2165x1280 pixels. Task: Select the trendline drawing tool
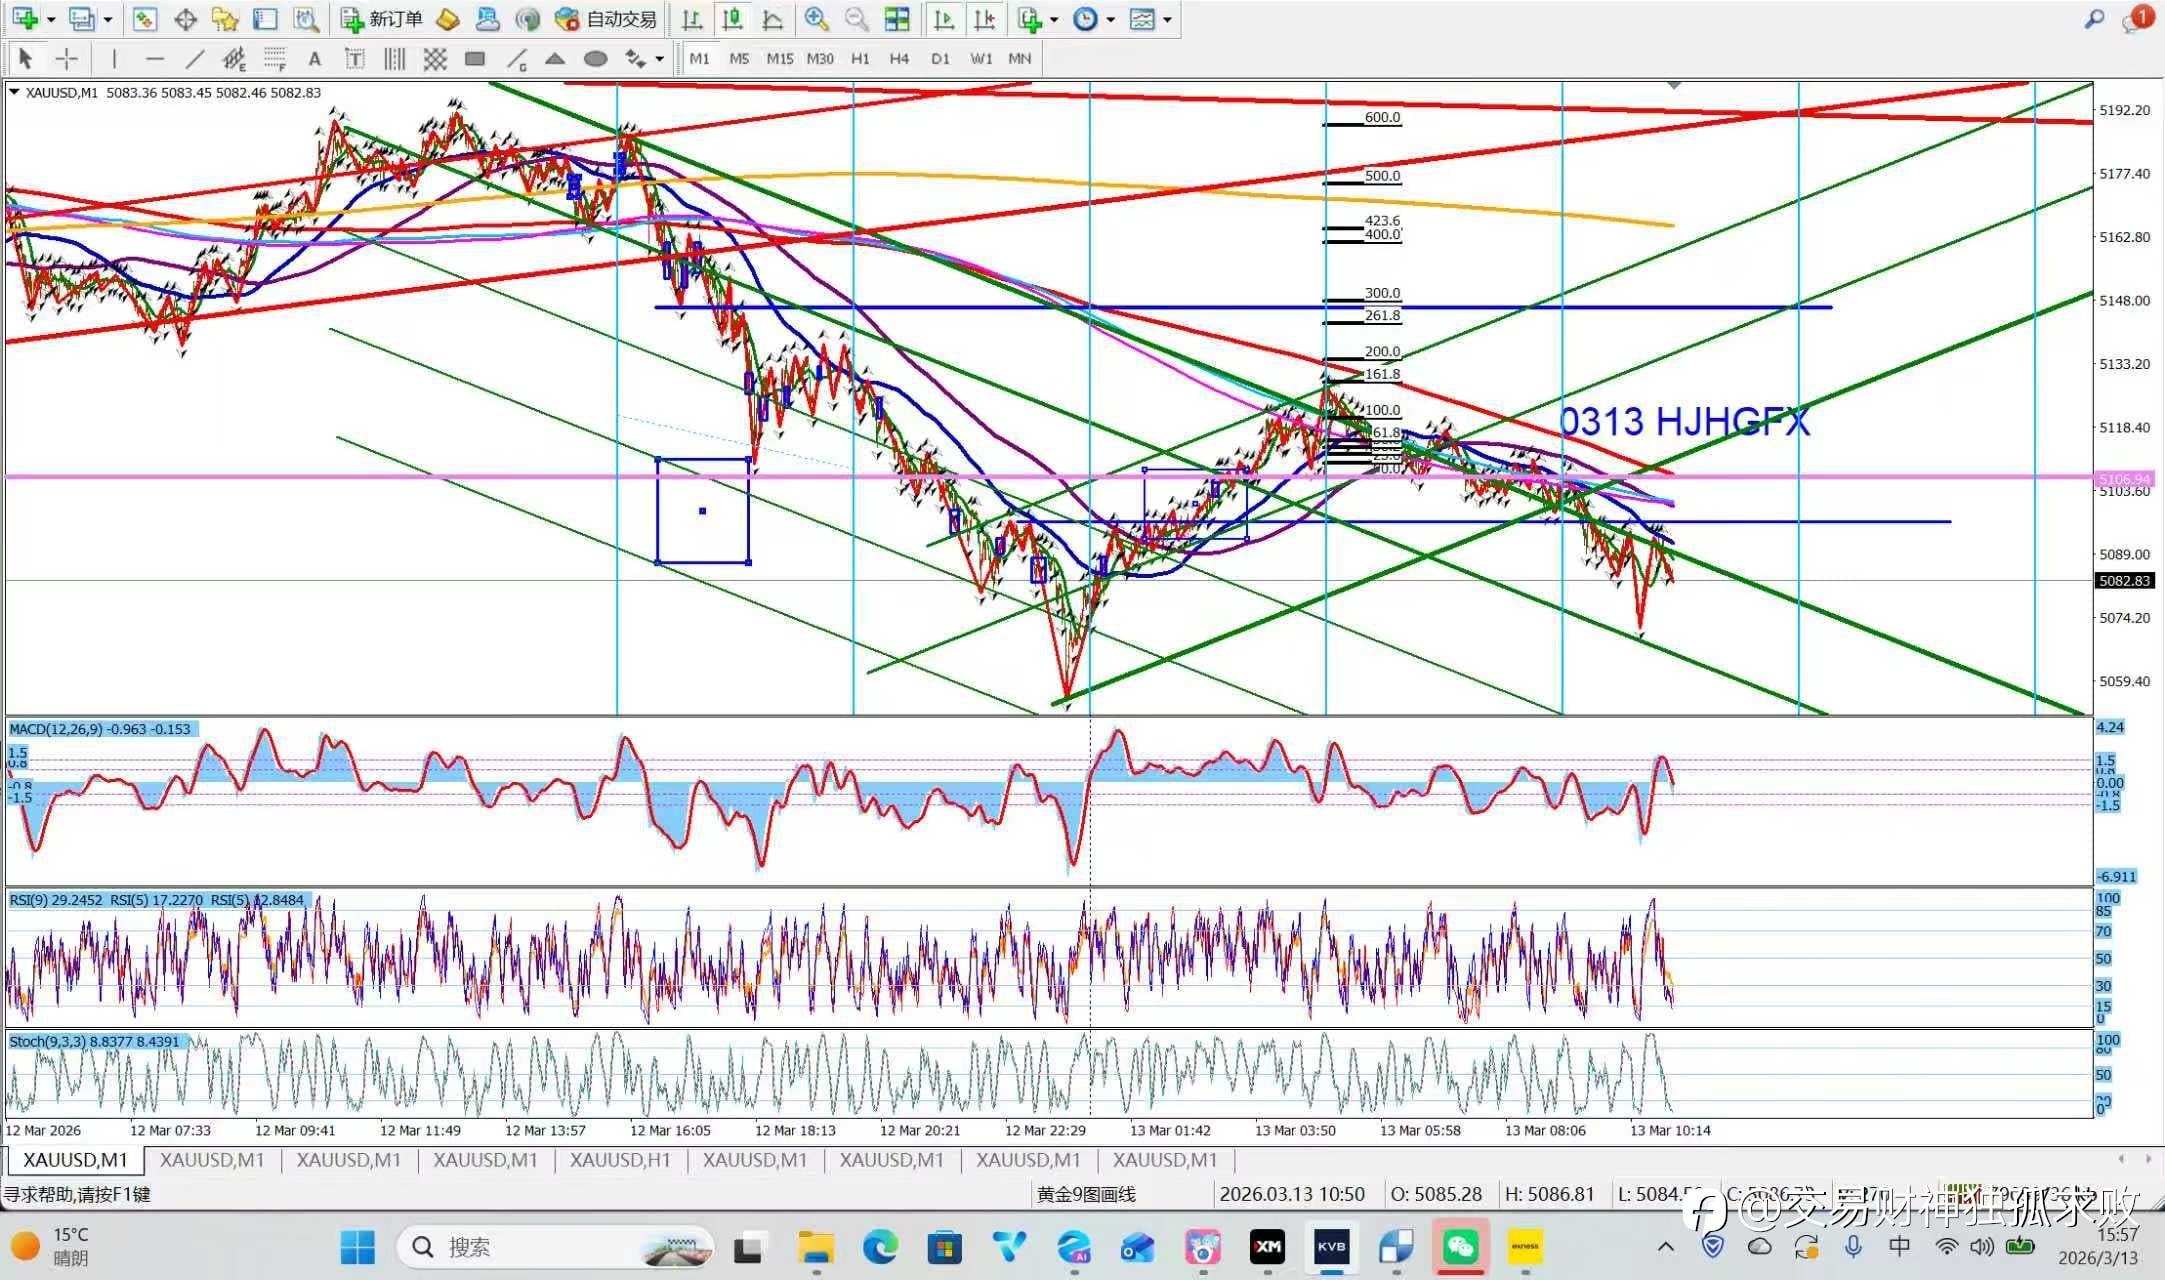(194, 59)
